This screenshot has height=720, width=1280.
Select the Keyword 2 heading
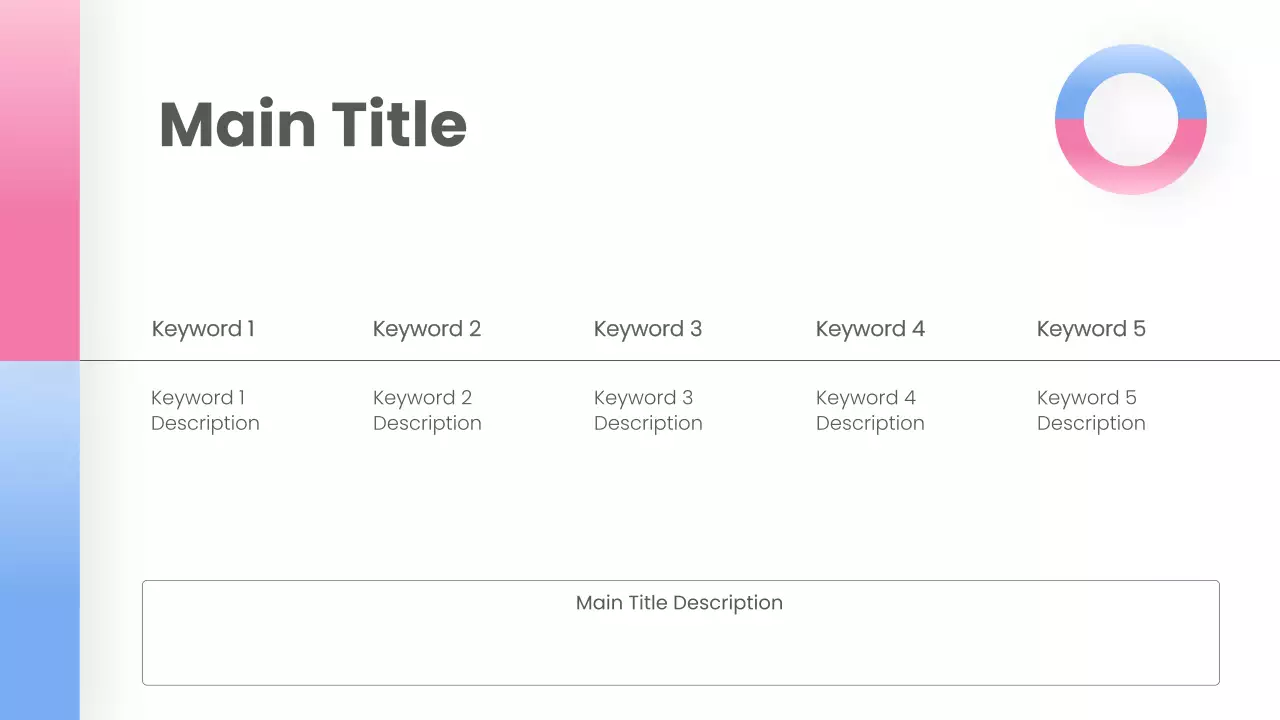point(427,329)
